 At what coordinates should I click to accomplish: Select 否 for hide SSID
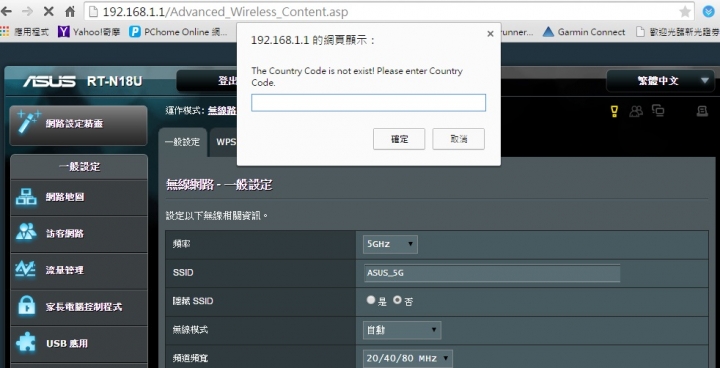(x=397, y=300)
